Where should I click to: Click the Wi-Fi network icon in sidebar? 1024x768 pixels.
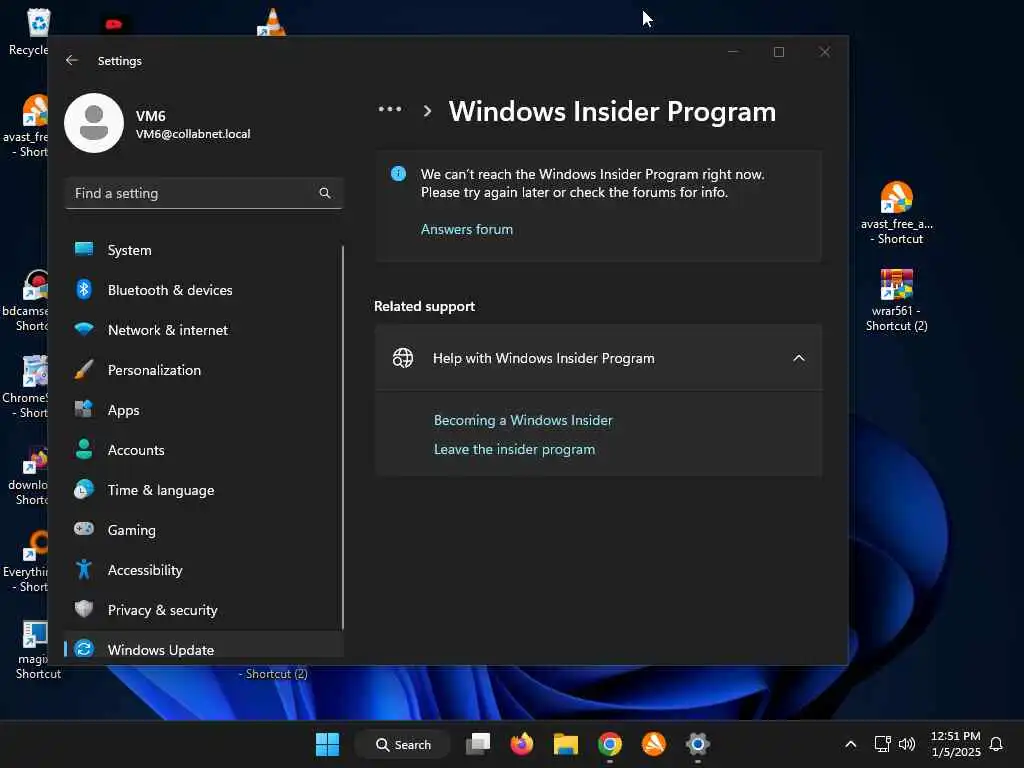tap(84, 329)
